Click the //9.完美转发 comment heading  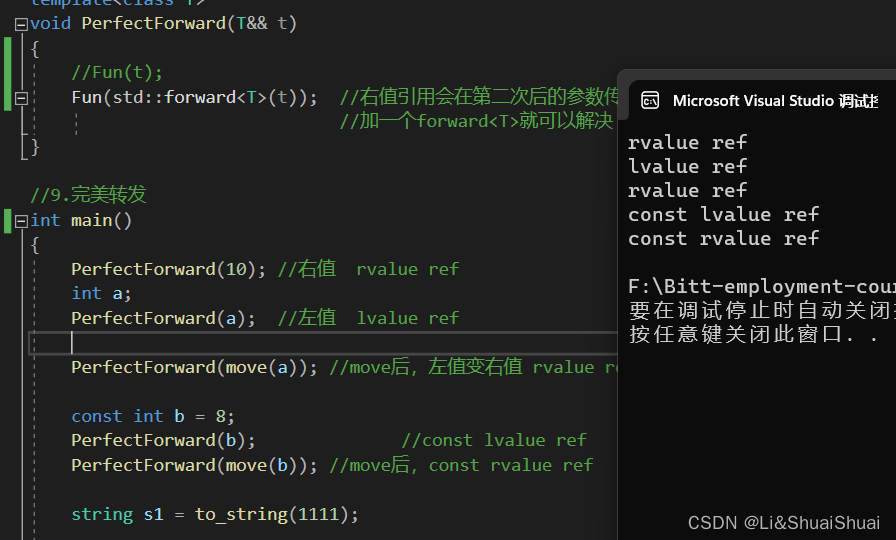89,195
